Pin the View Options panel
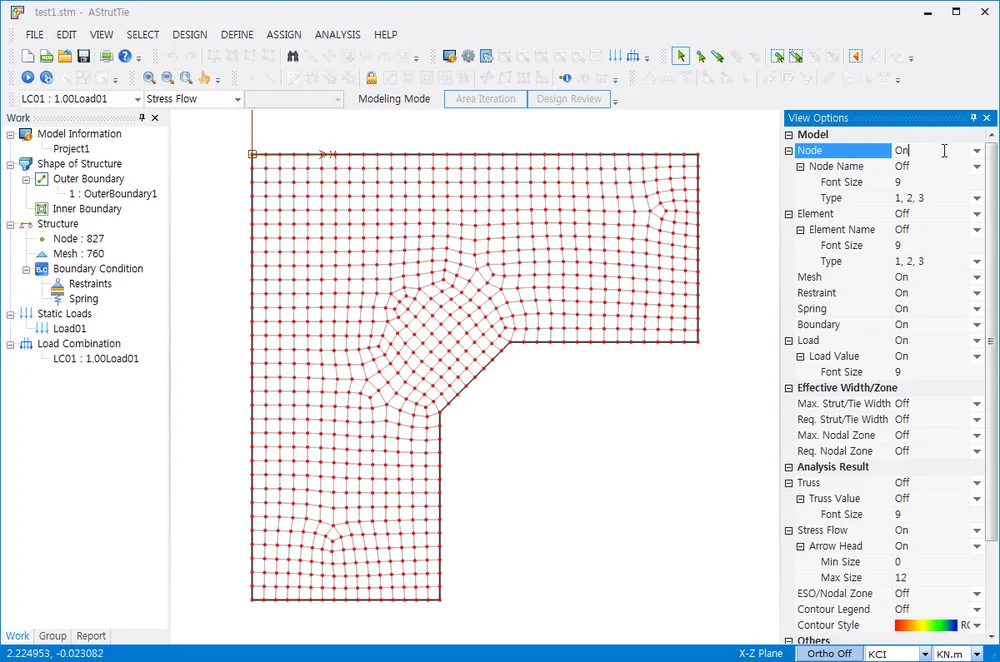Image resolution: width=1000 pixels, height=662 pixels. click(973, 117)
